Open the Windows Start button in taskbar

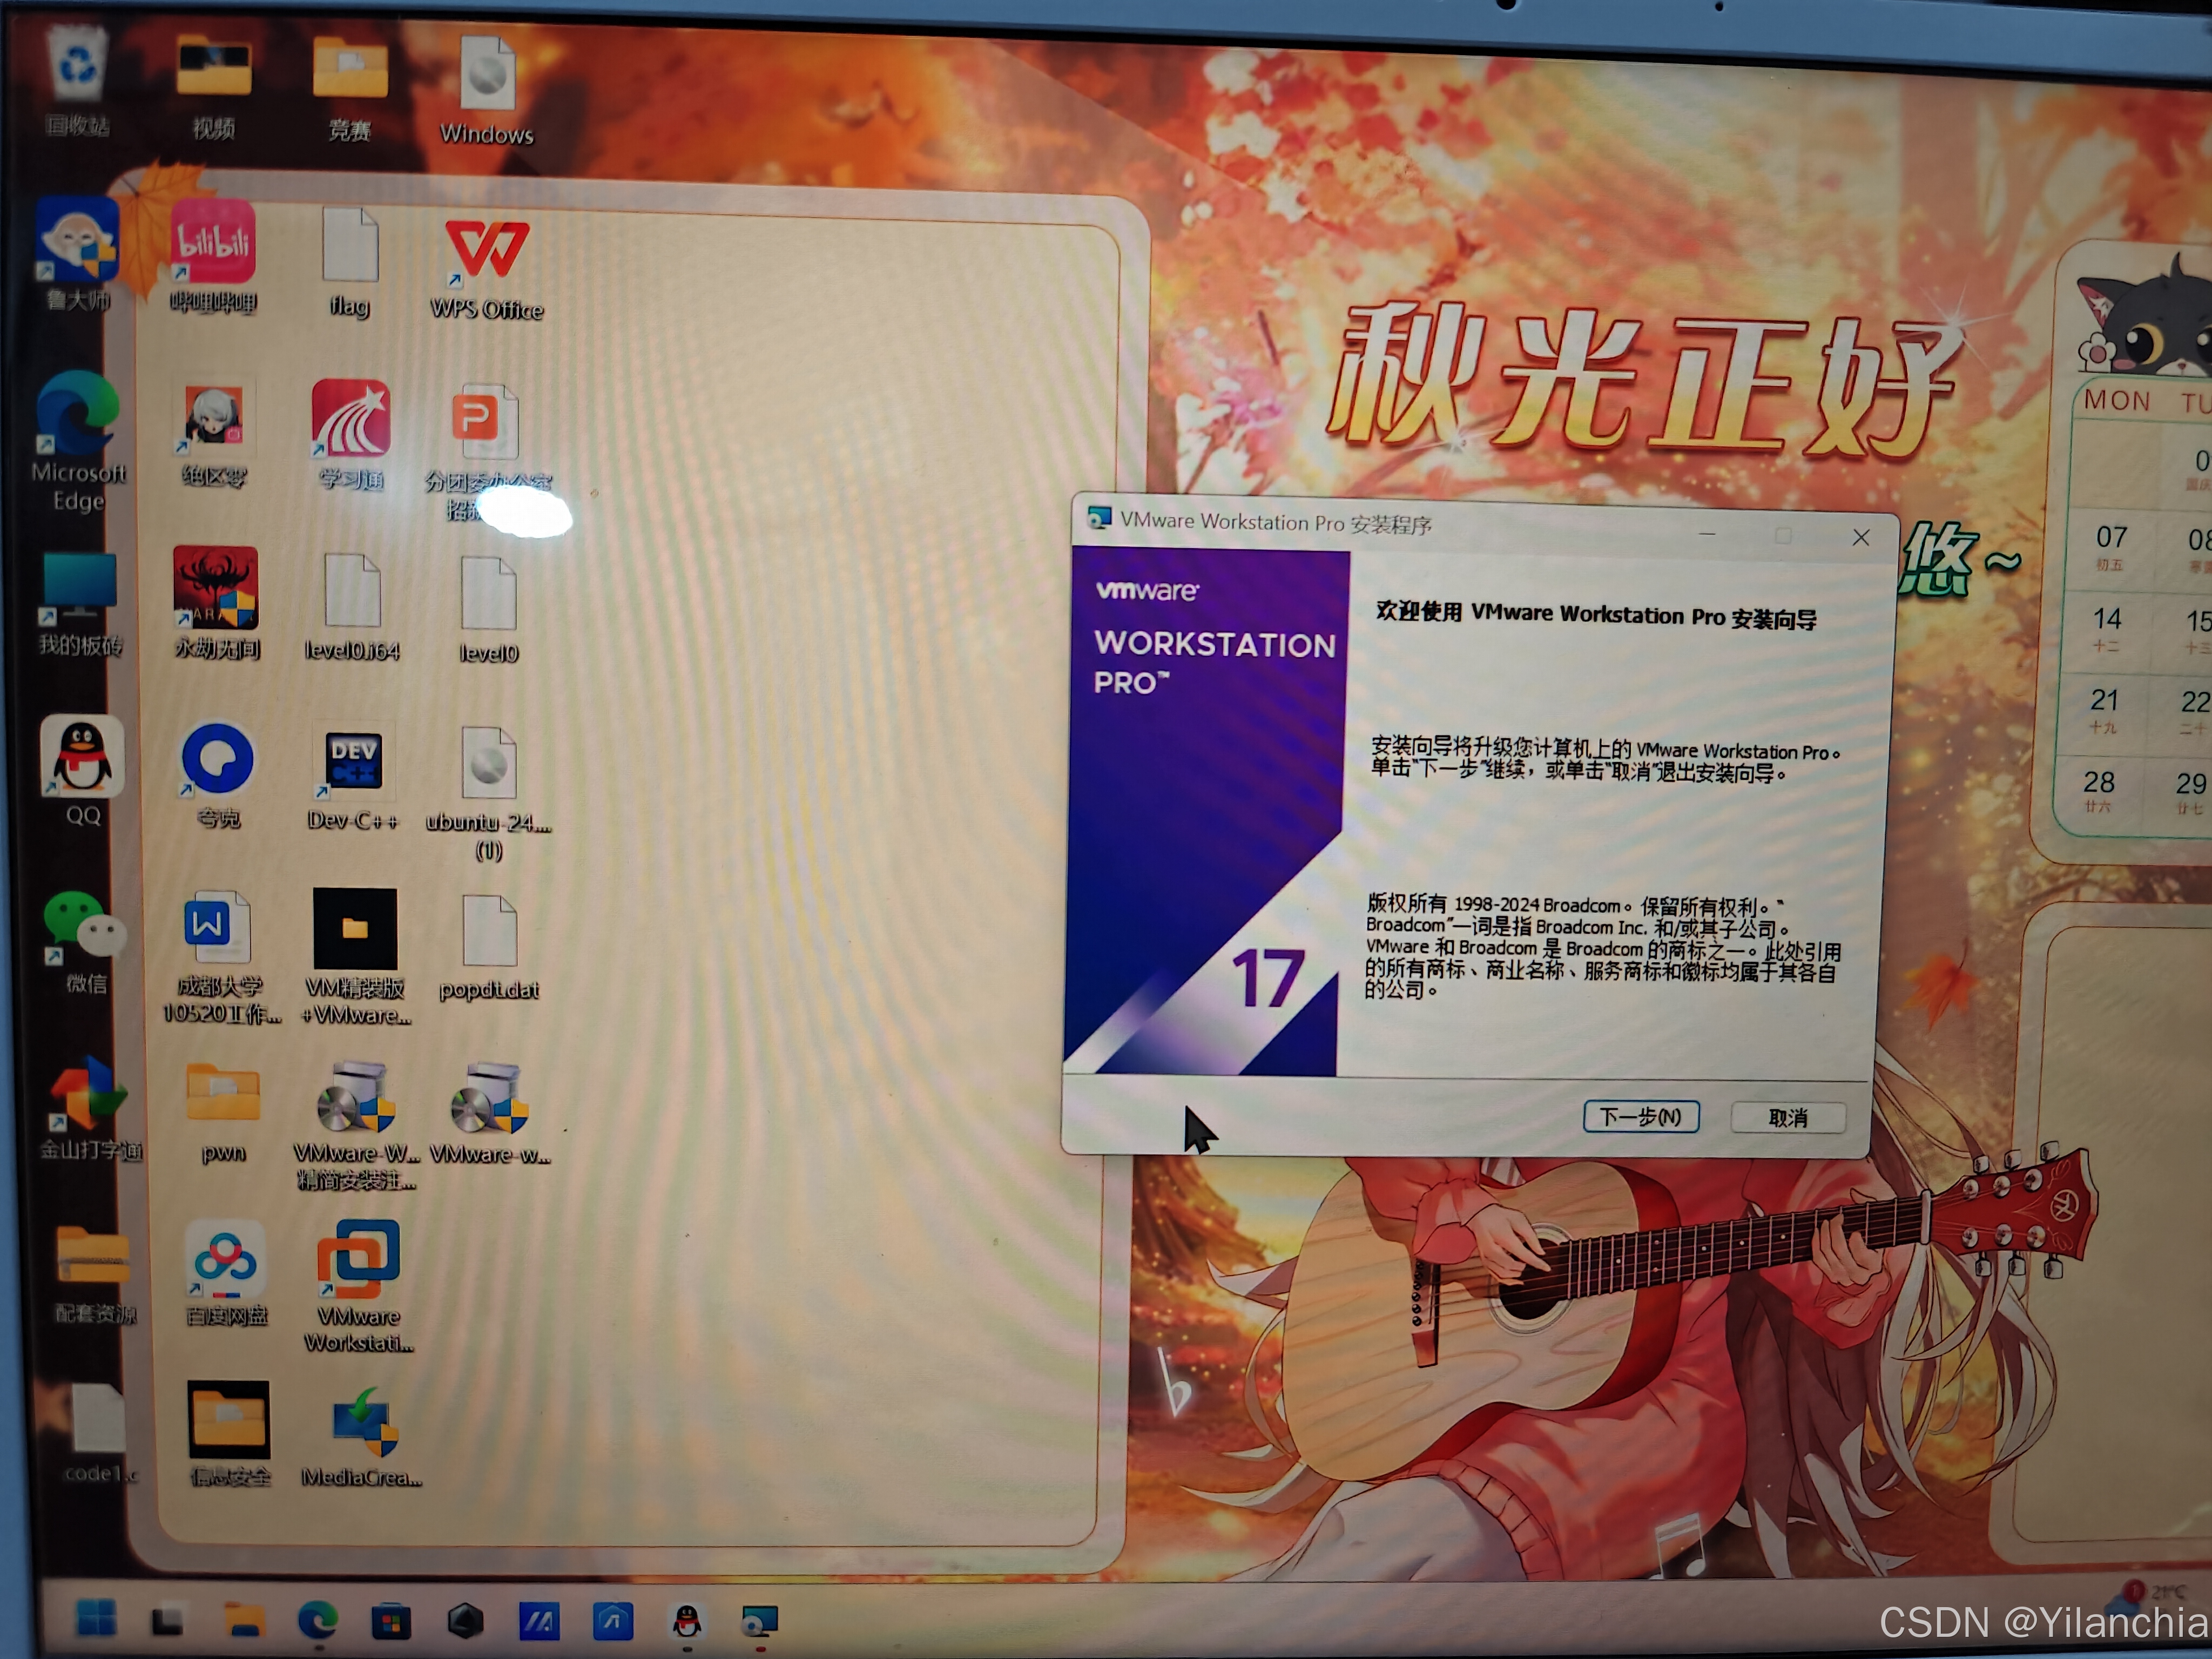[96, 1617]
